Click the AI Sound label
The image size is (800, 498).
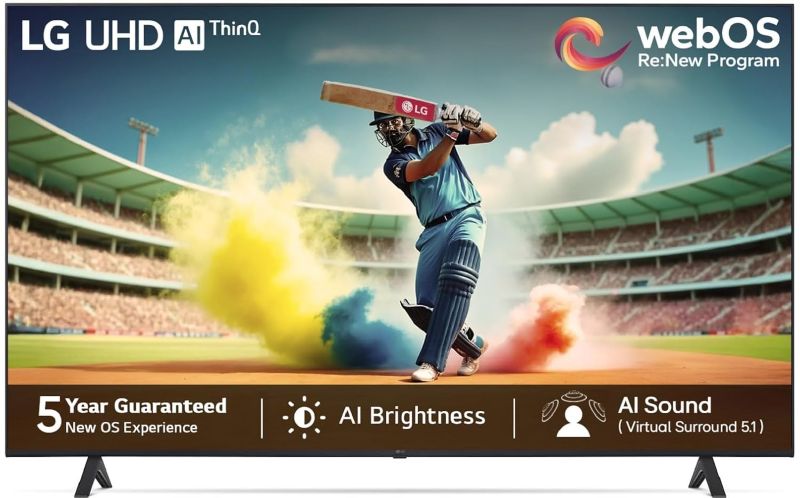(665, 406)
